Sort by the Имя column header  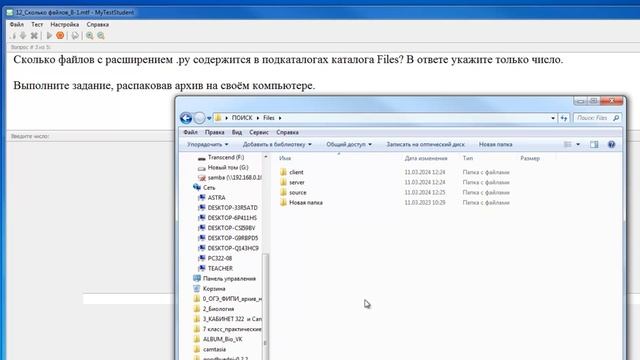[285, 158]
